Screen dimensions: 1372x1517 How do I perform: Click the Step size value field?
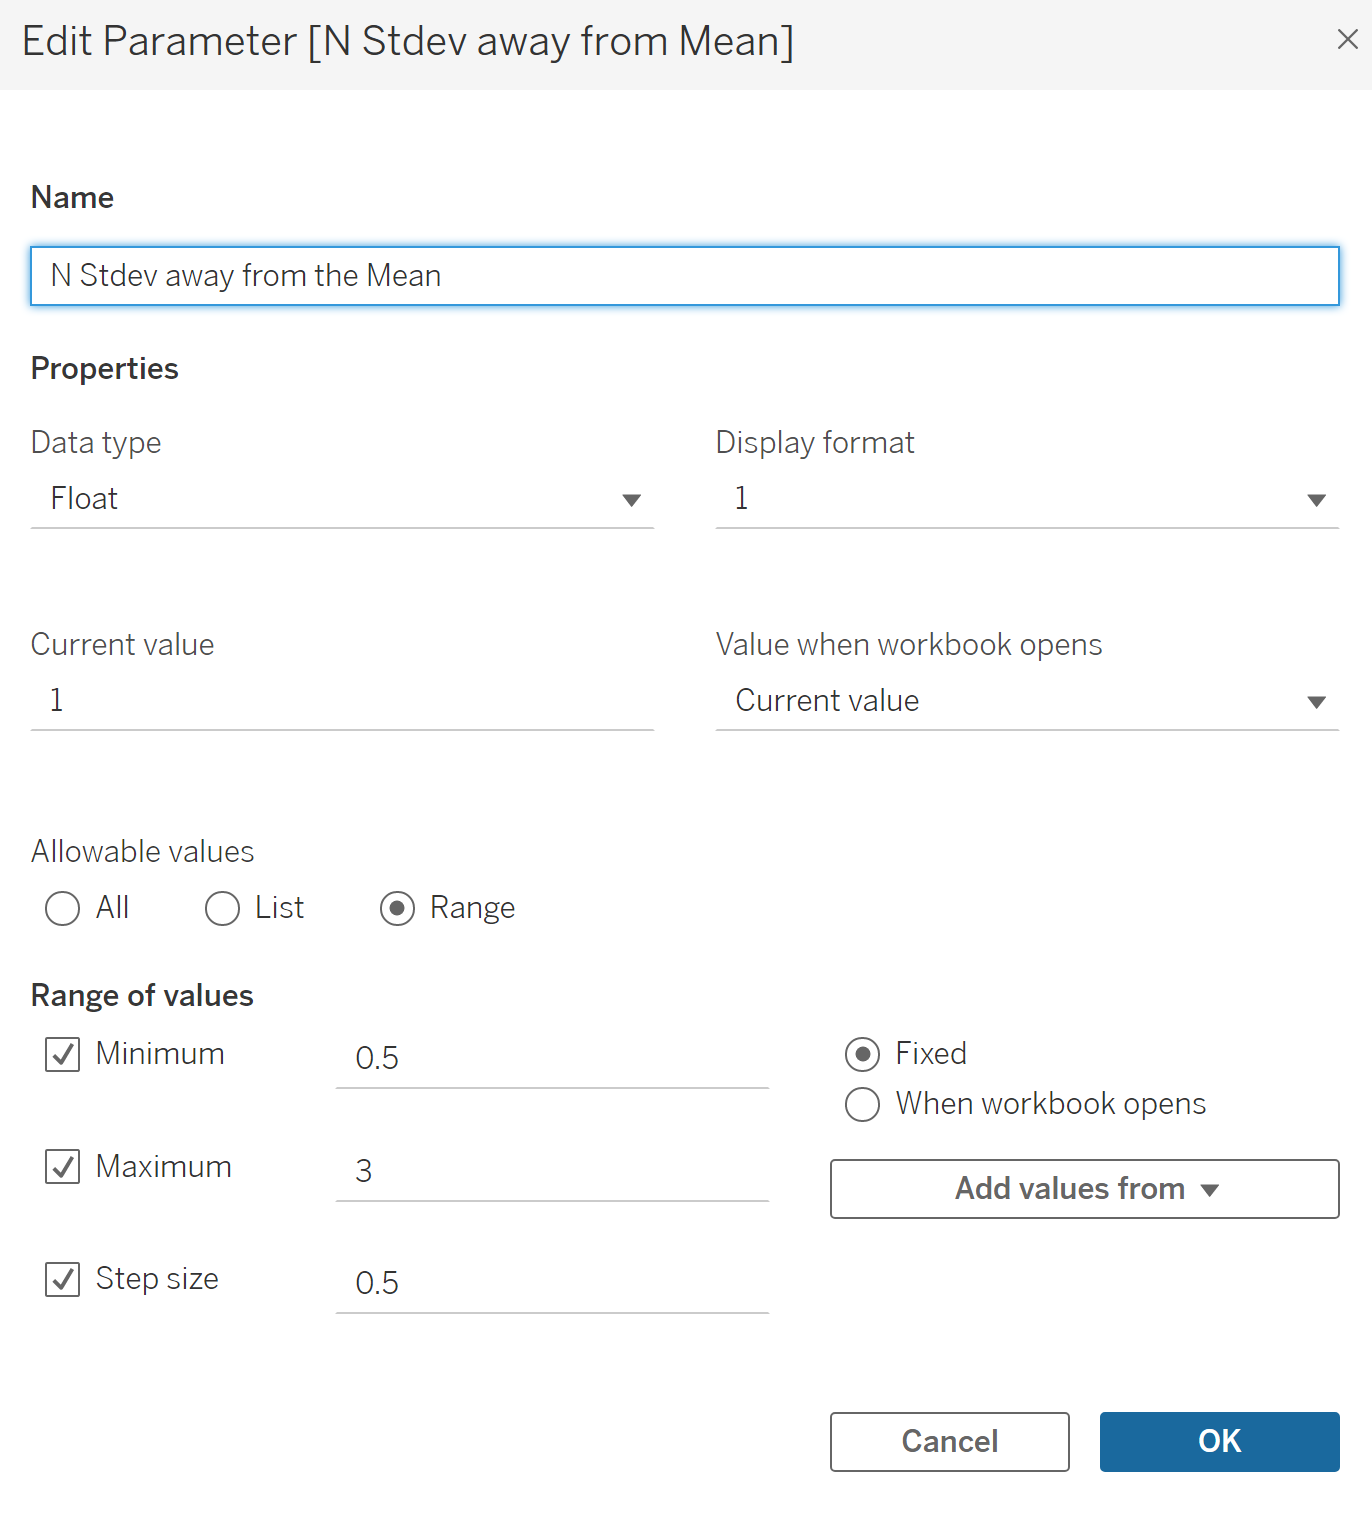[x=552, y=1283]
